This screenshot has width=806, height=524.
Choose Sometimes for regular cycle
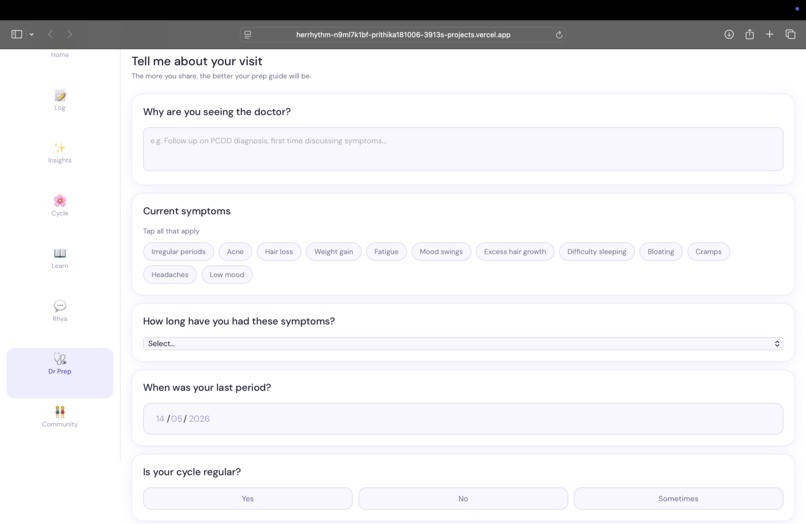(x=679, y=499)
